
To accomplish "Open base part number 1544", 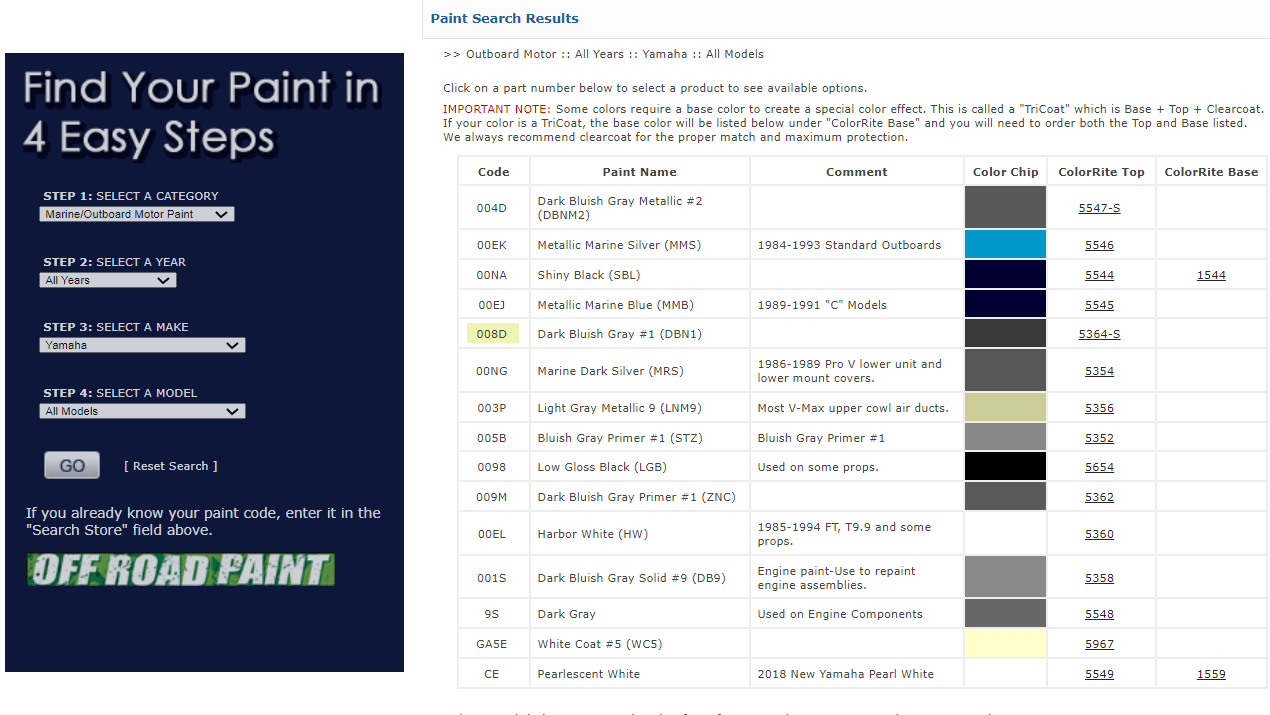I will (x=1211, y=275).
